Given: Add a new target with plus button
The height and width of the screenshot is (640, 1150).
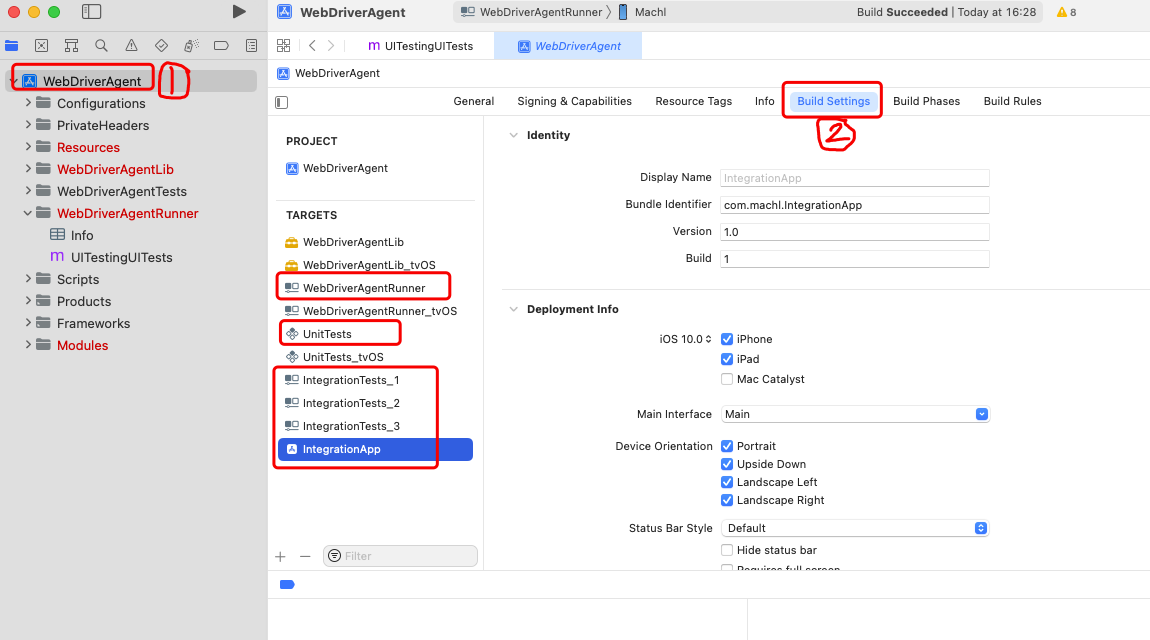Looking at the screenshot, I should click(280, 556).
